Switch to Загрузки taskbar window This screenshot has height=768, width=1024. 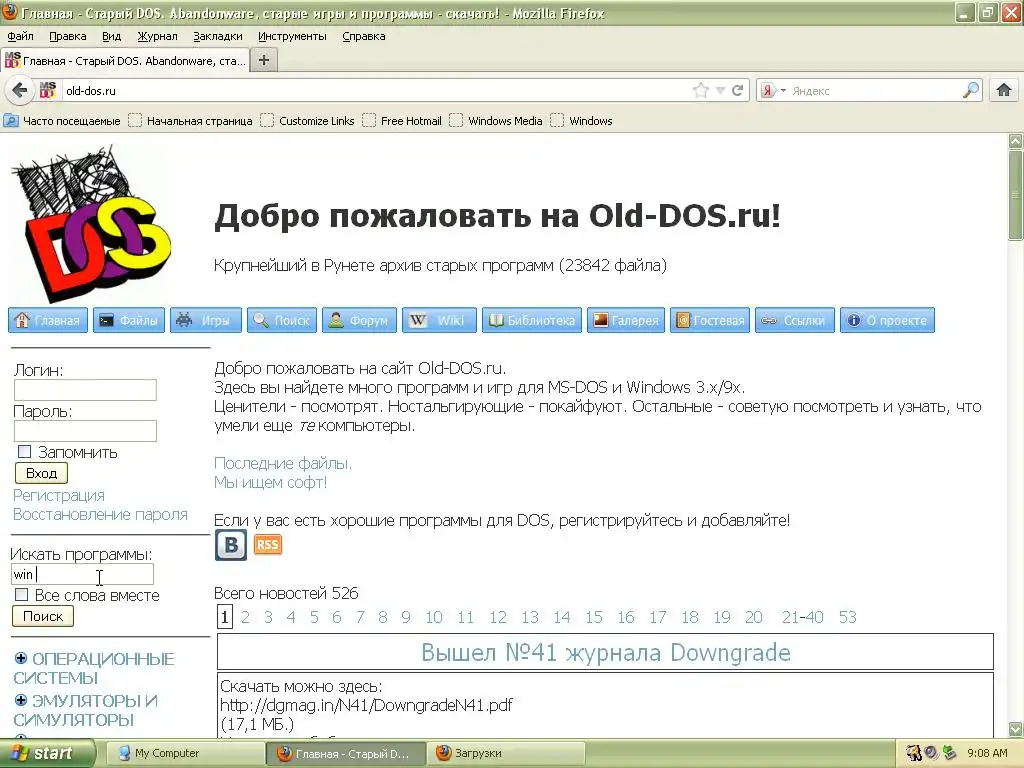pyautogui.click(x=506, y=753)
